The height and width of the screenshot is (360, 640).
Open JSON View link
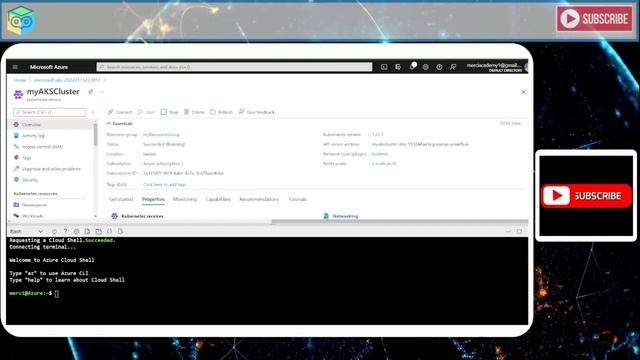click(x=510, y=123)
